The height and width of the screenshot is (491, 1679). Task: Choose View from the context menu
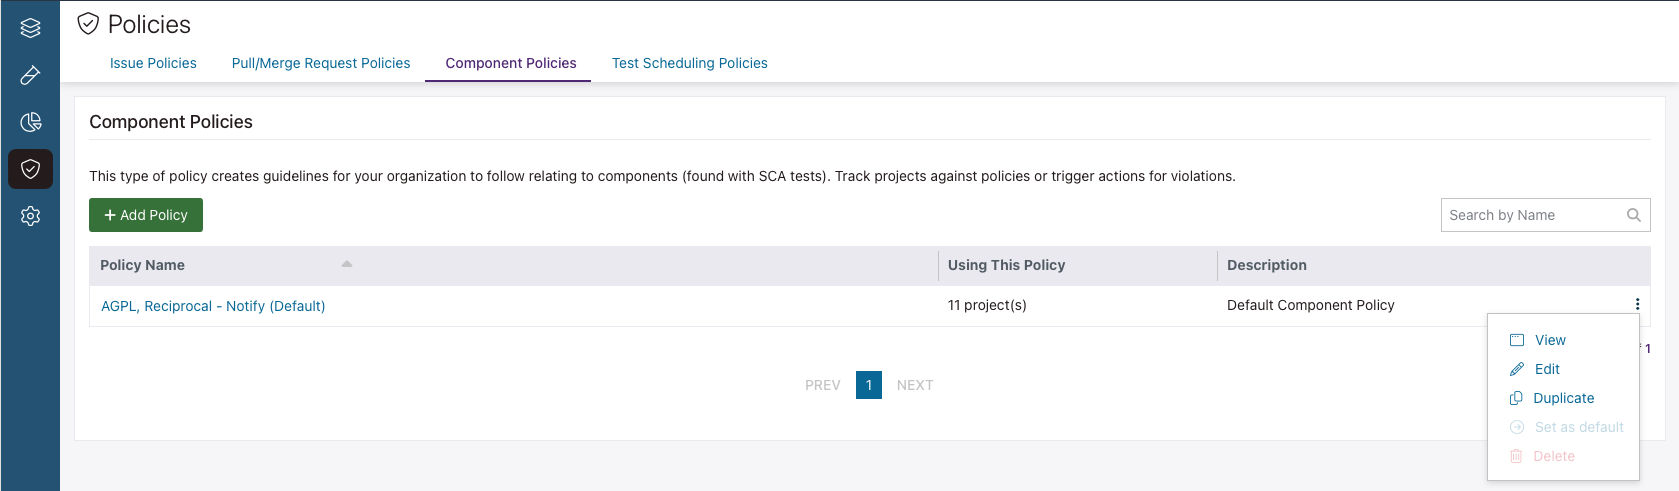pos(1549,340)
